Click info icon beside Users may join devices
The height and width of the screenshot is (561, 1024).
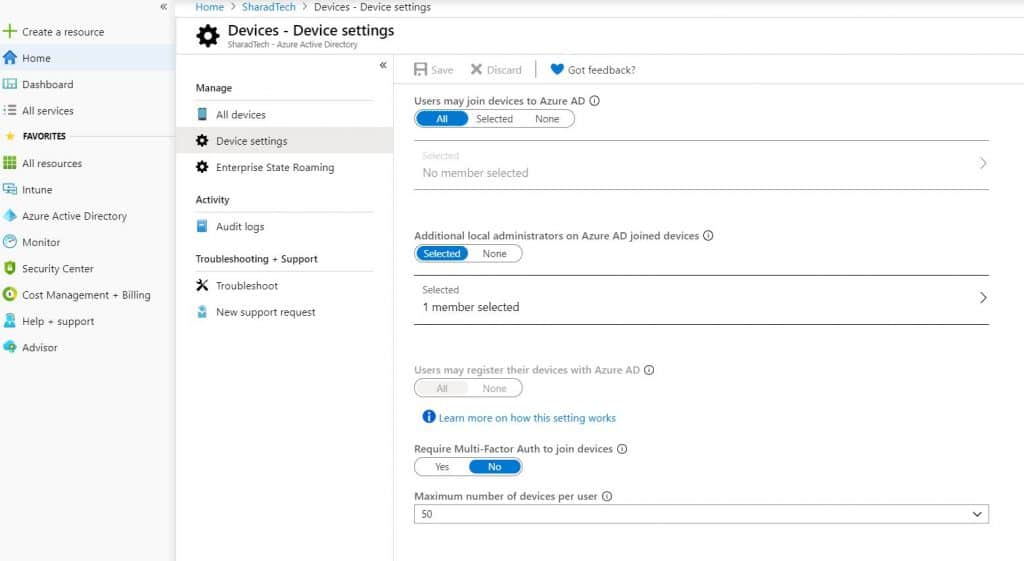594,101
